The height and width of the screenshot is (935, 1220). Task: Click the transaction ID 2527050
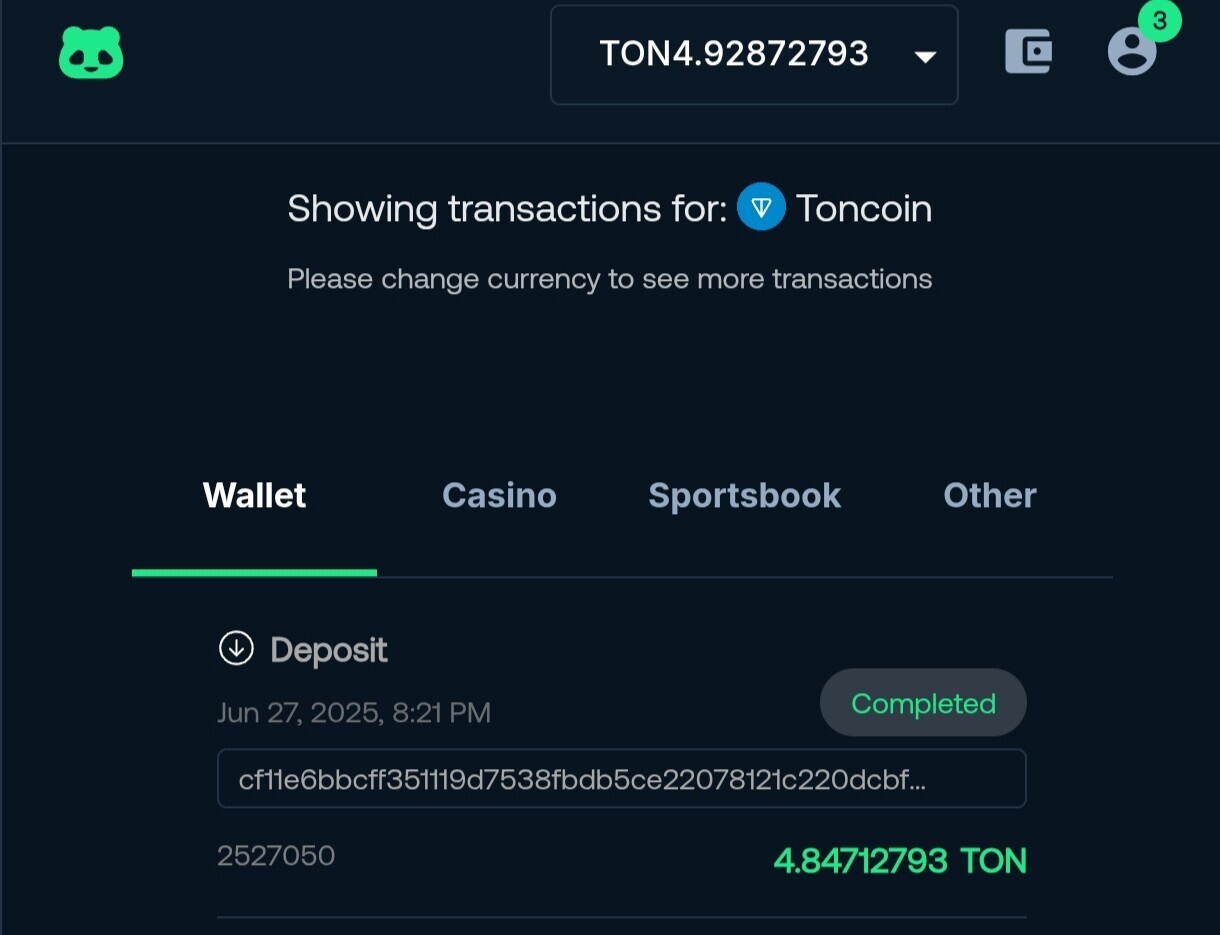pyautogui.click(x=276, y=855)
